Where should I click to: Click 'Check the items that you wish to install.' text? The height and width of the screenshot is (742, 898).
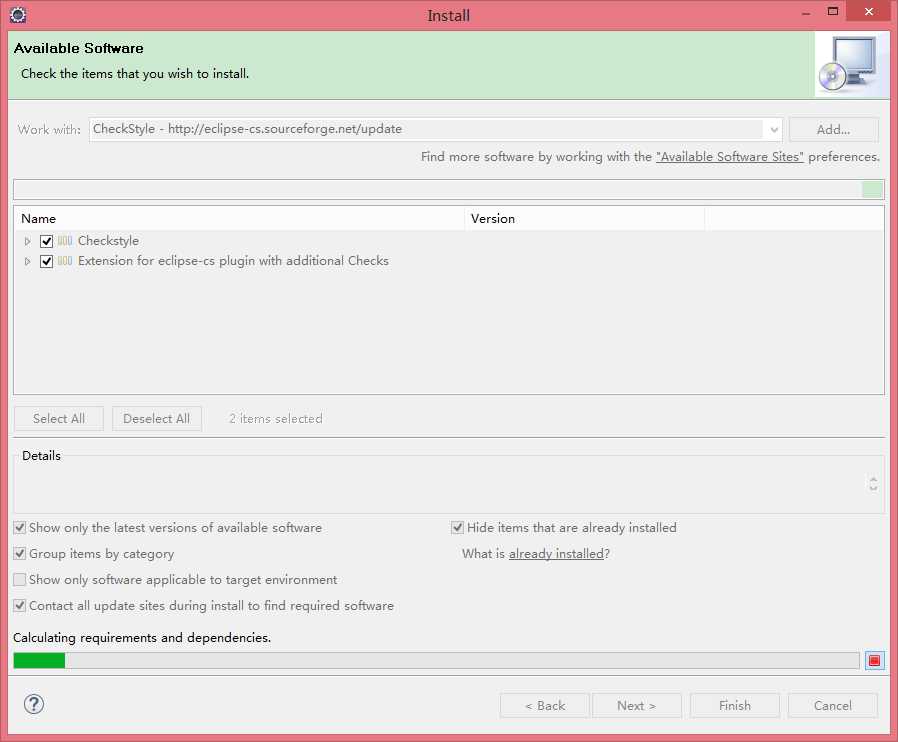pyautogui.click(x=135, y=73)
